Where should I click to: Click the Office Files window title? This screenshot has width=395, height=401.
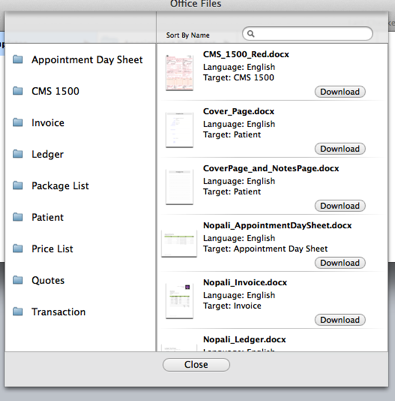coord(196,4)
